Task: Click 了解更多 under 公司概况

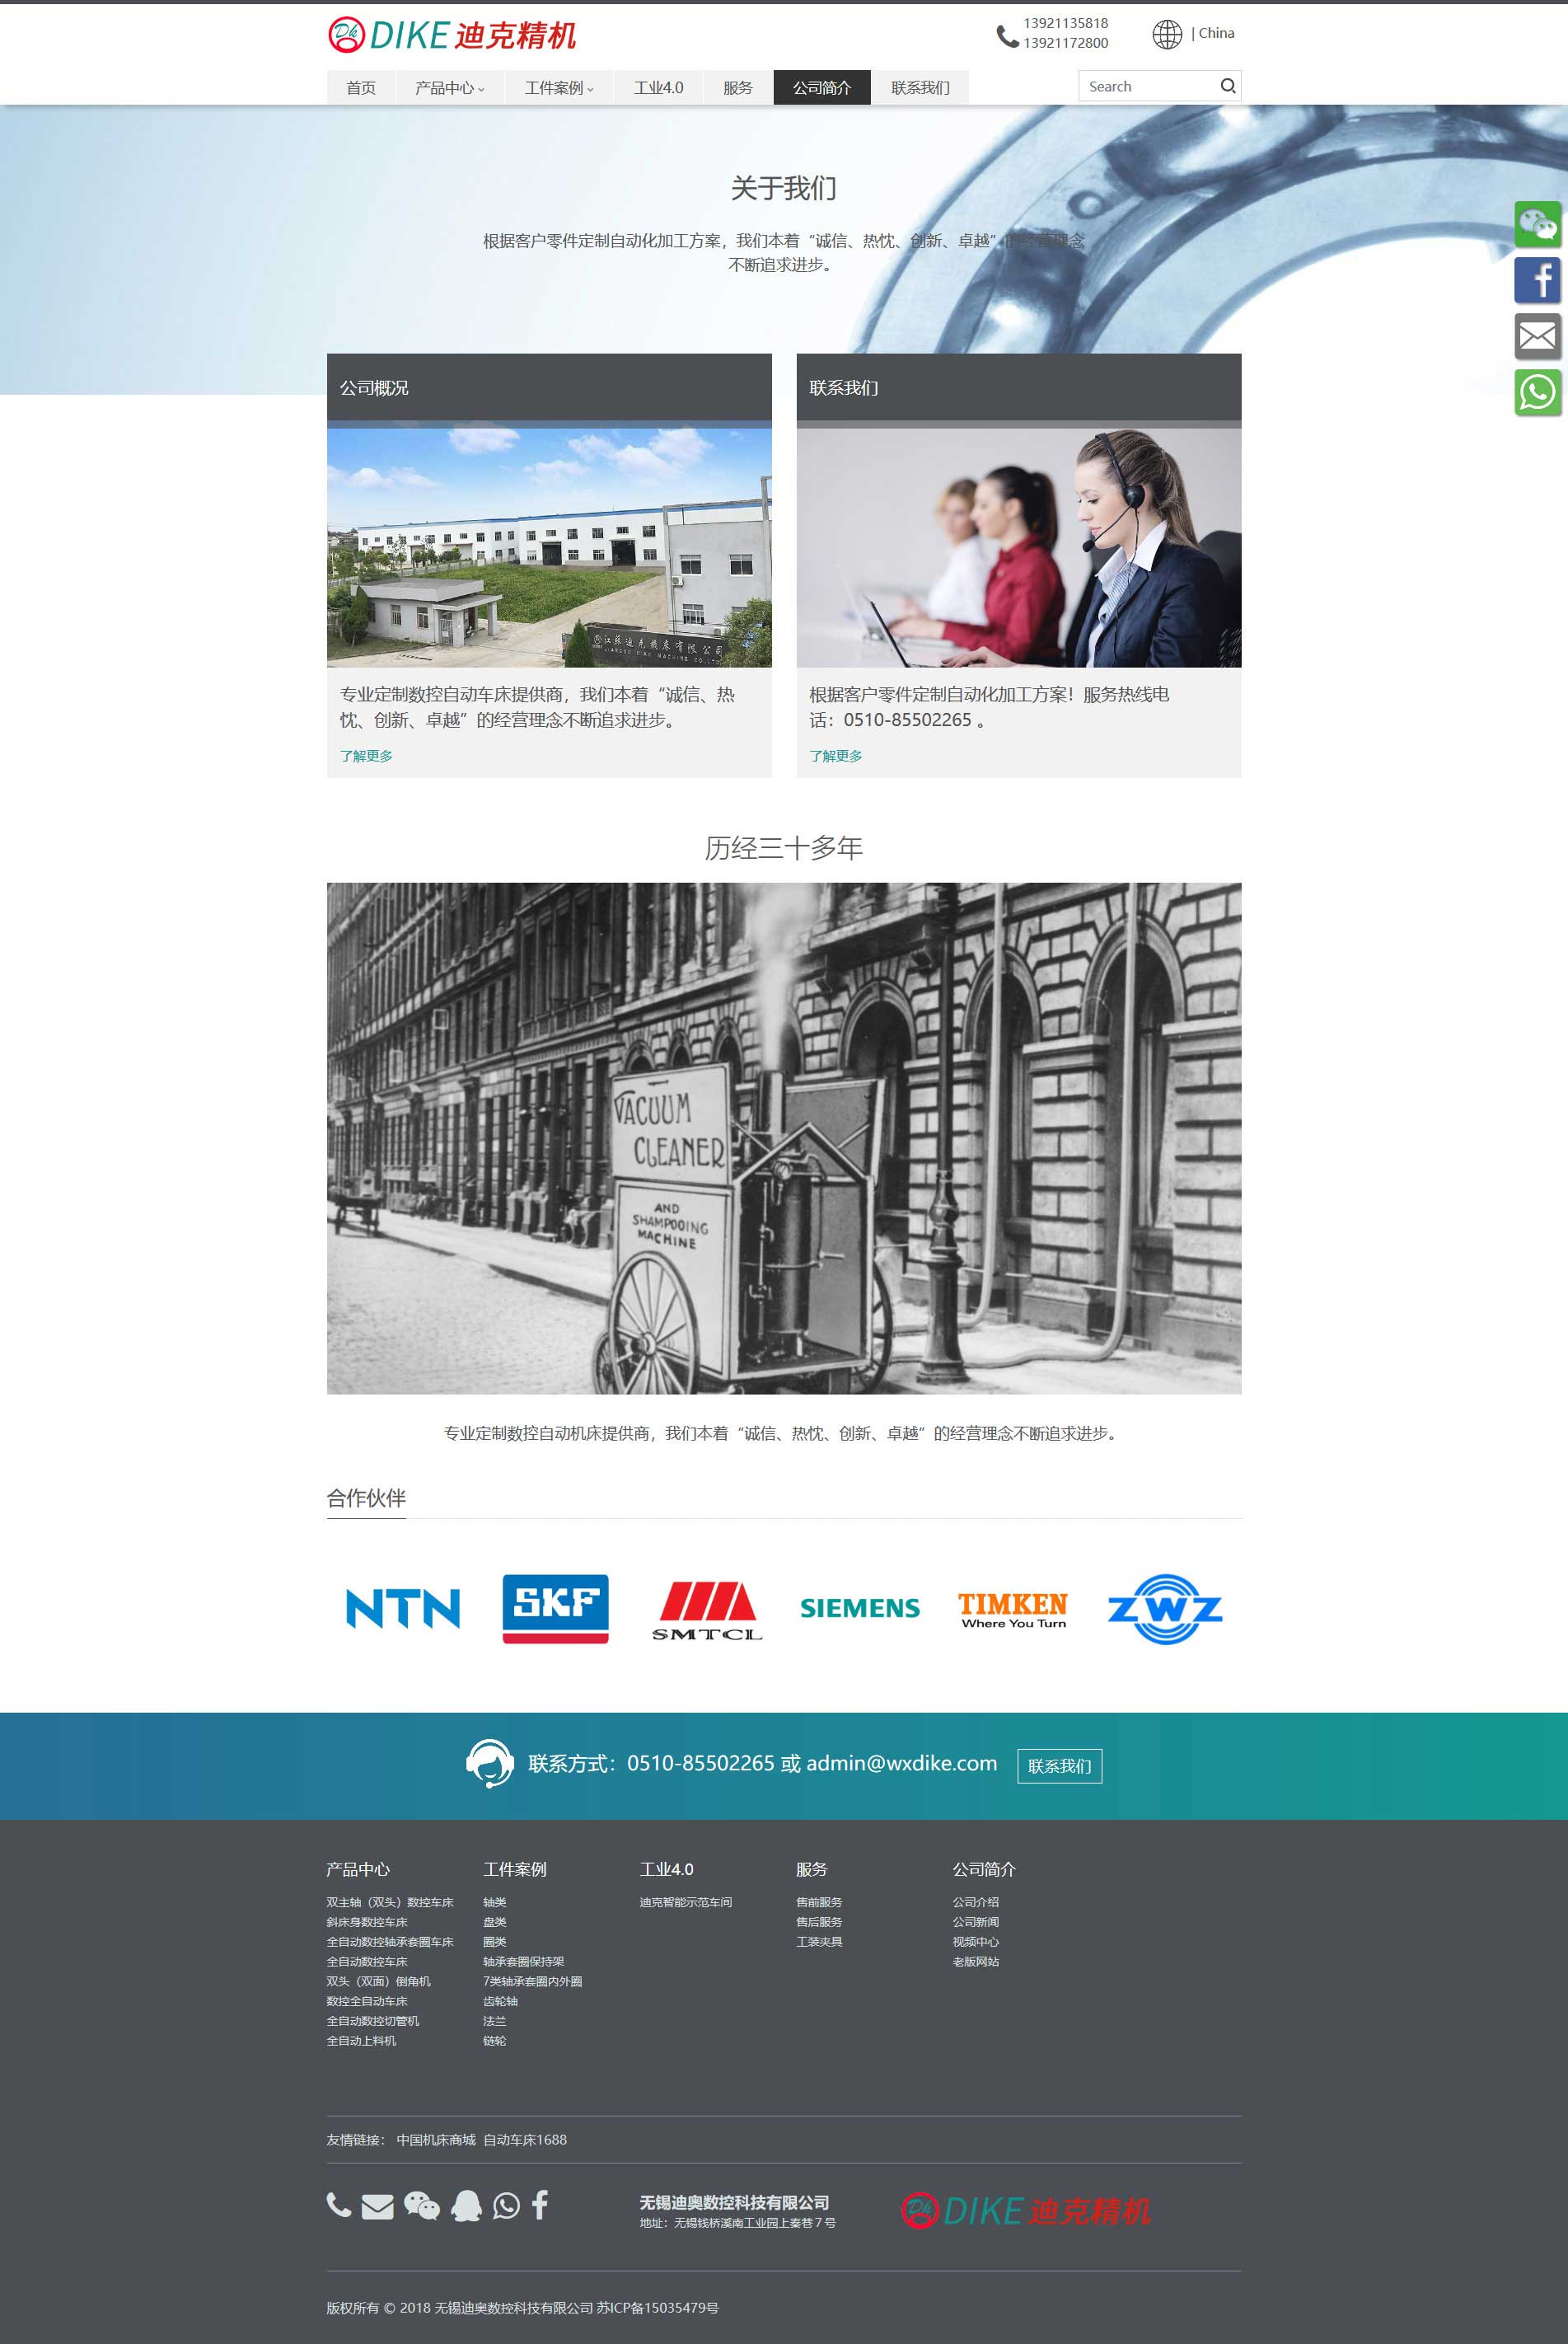Action: [366, 756]
